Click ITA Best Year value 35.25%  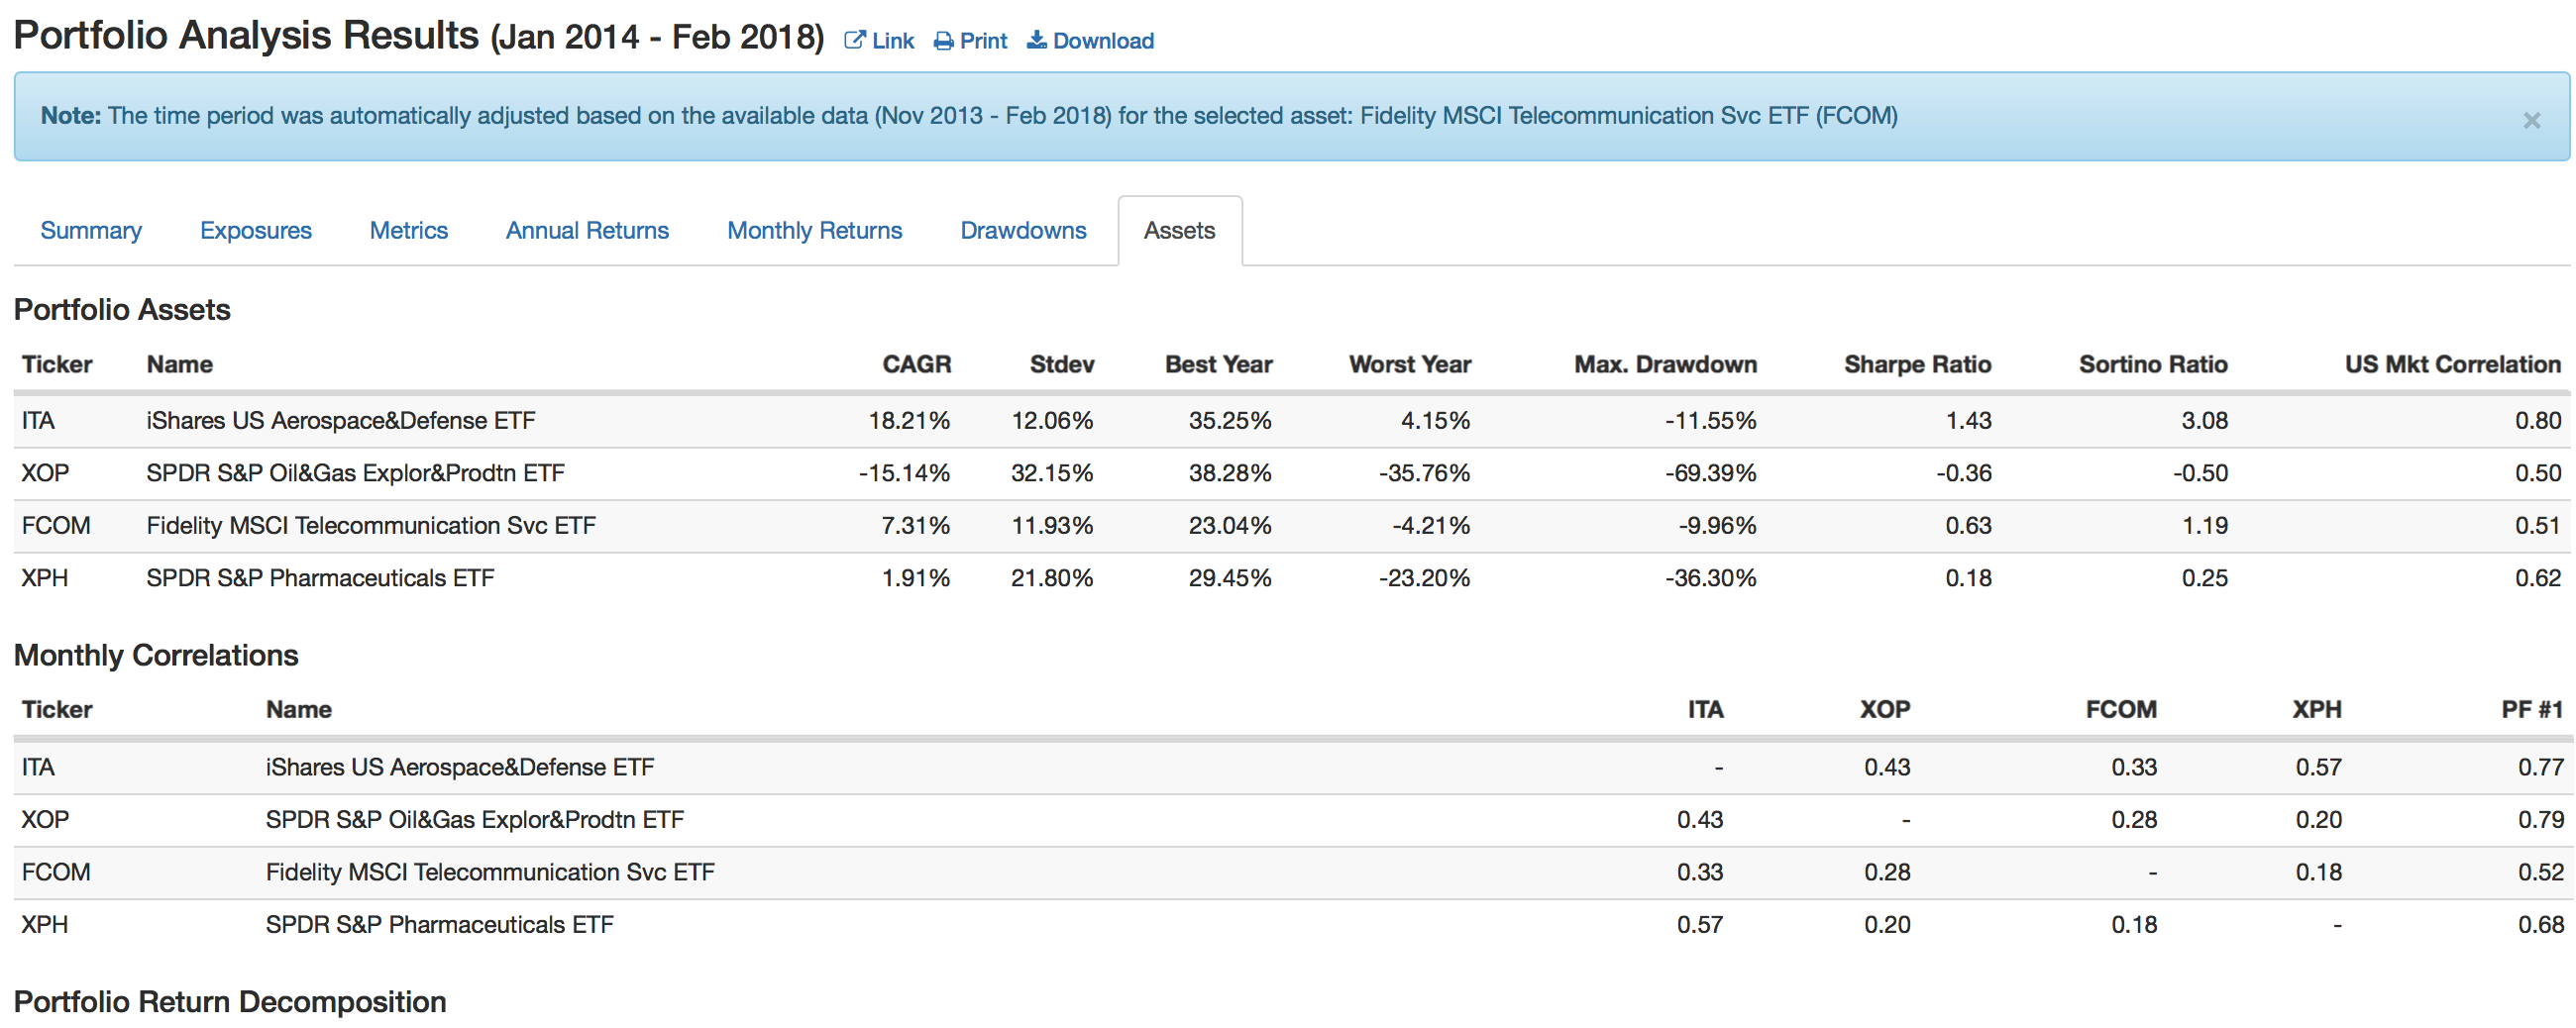(1229, 420)
